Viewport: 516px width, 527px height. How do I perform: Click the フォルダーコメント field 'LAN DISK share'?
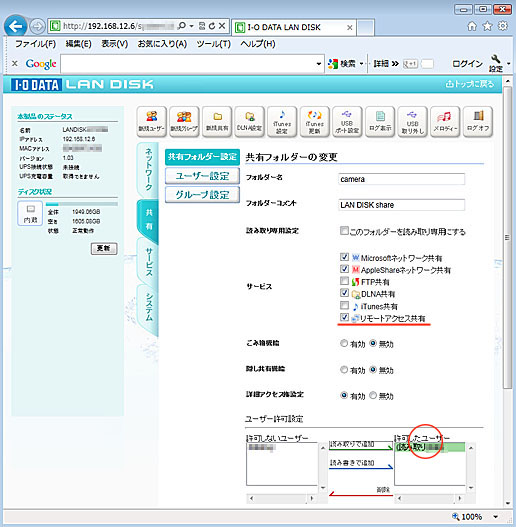(x=401, y=205)
